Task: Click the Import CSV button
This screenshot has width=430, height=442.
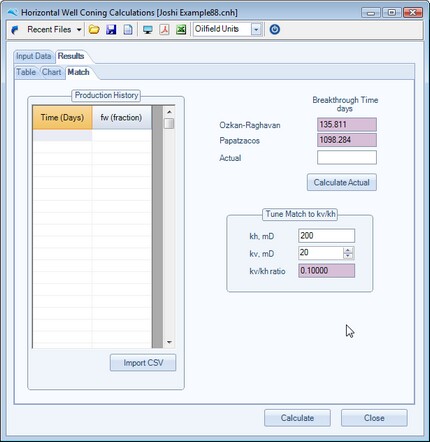Action: [143, 363]
